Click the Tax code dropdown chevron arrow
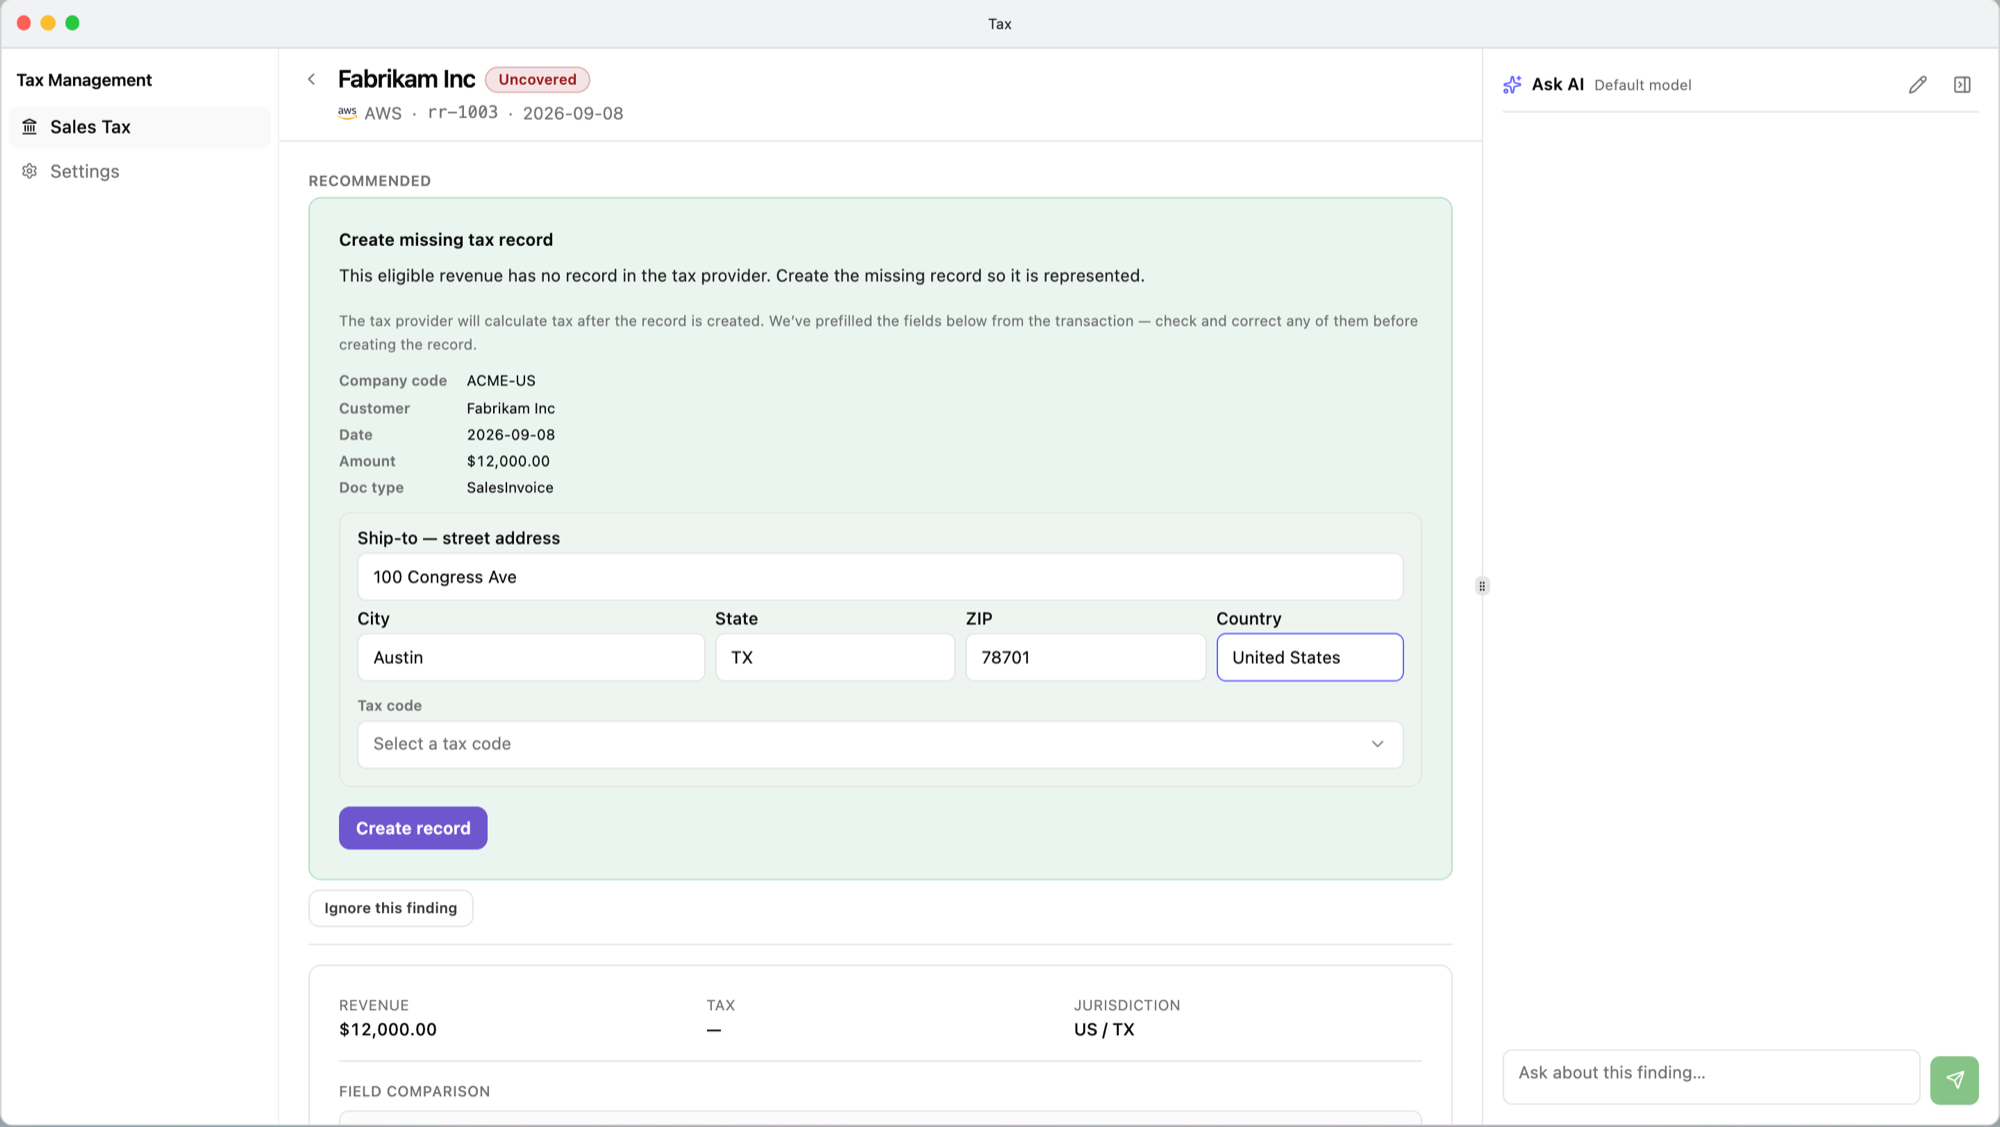The height and width of the screenshot is (1127, 2000). tap(1377, 744)
